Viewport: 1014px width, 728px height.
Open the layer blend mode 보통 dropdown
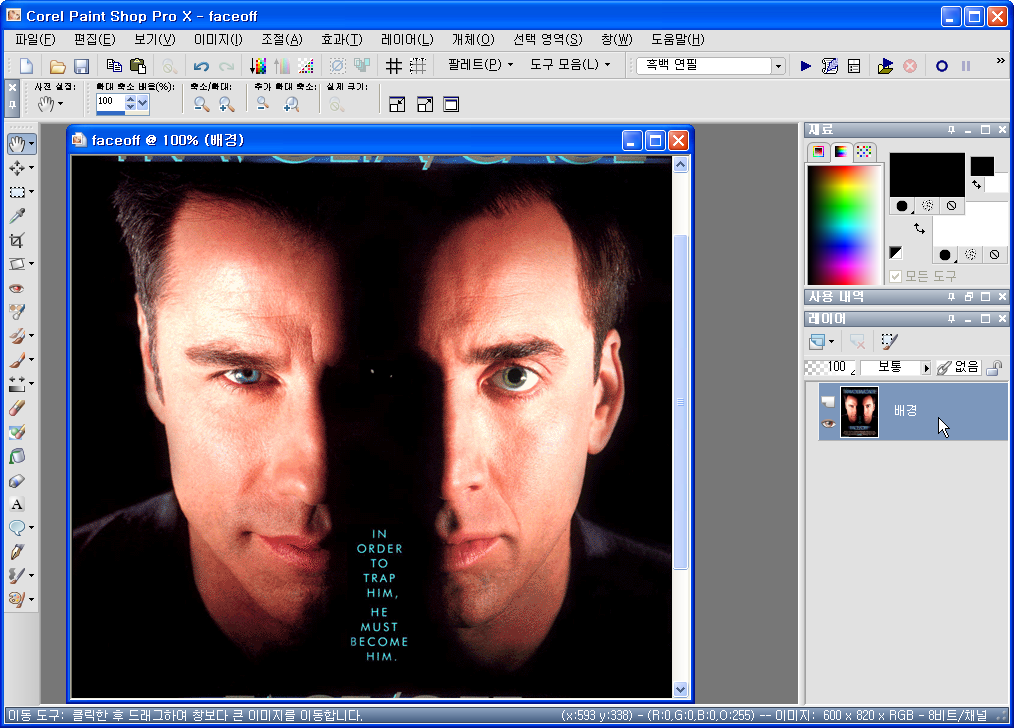tap(925, 368)
